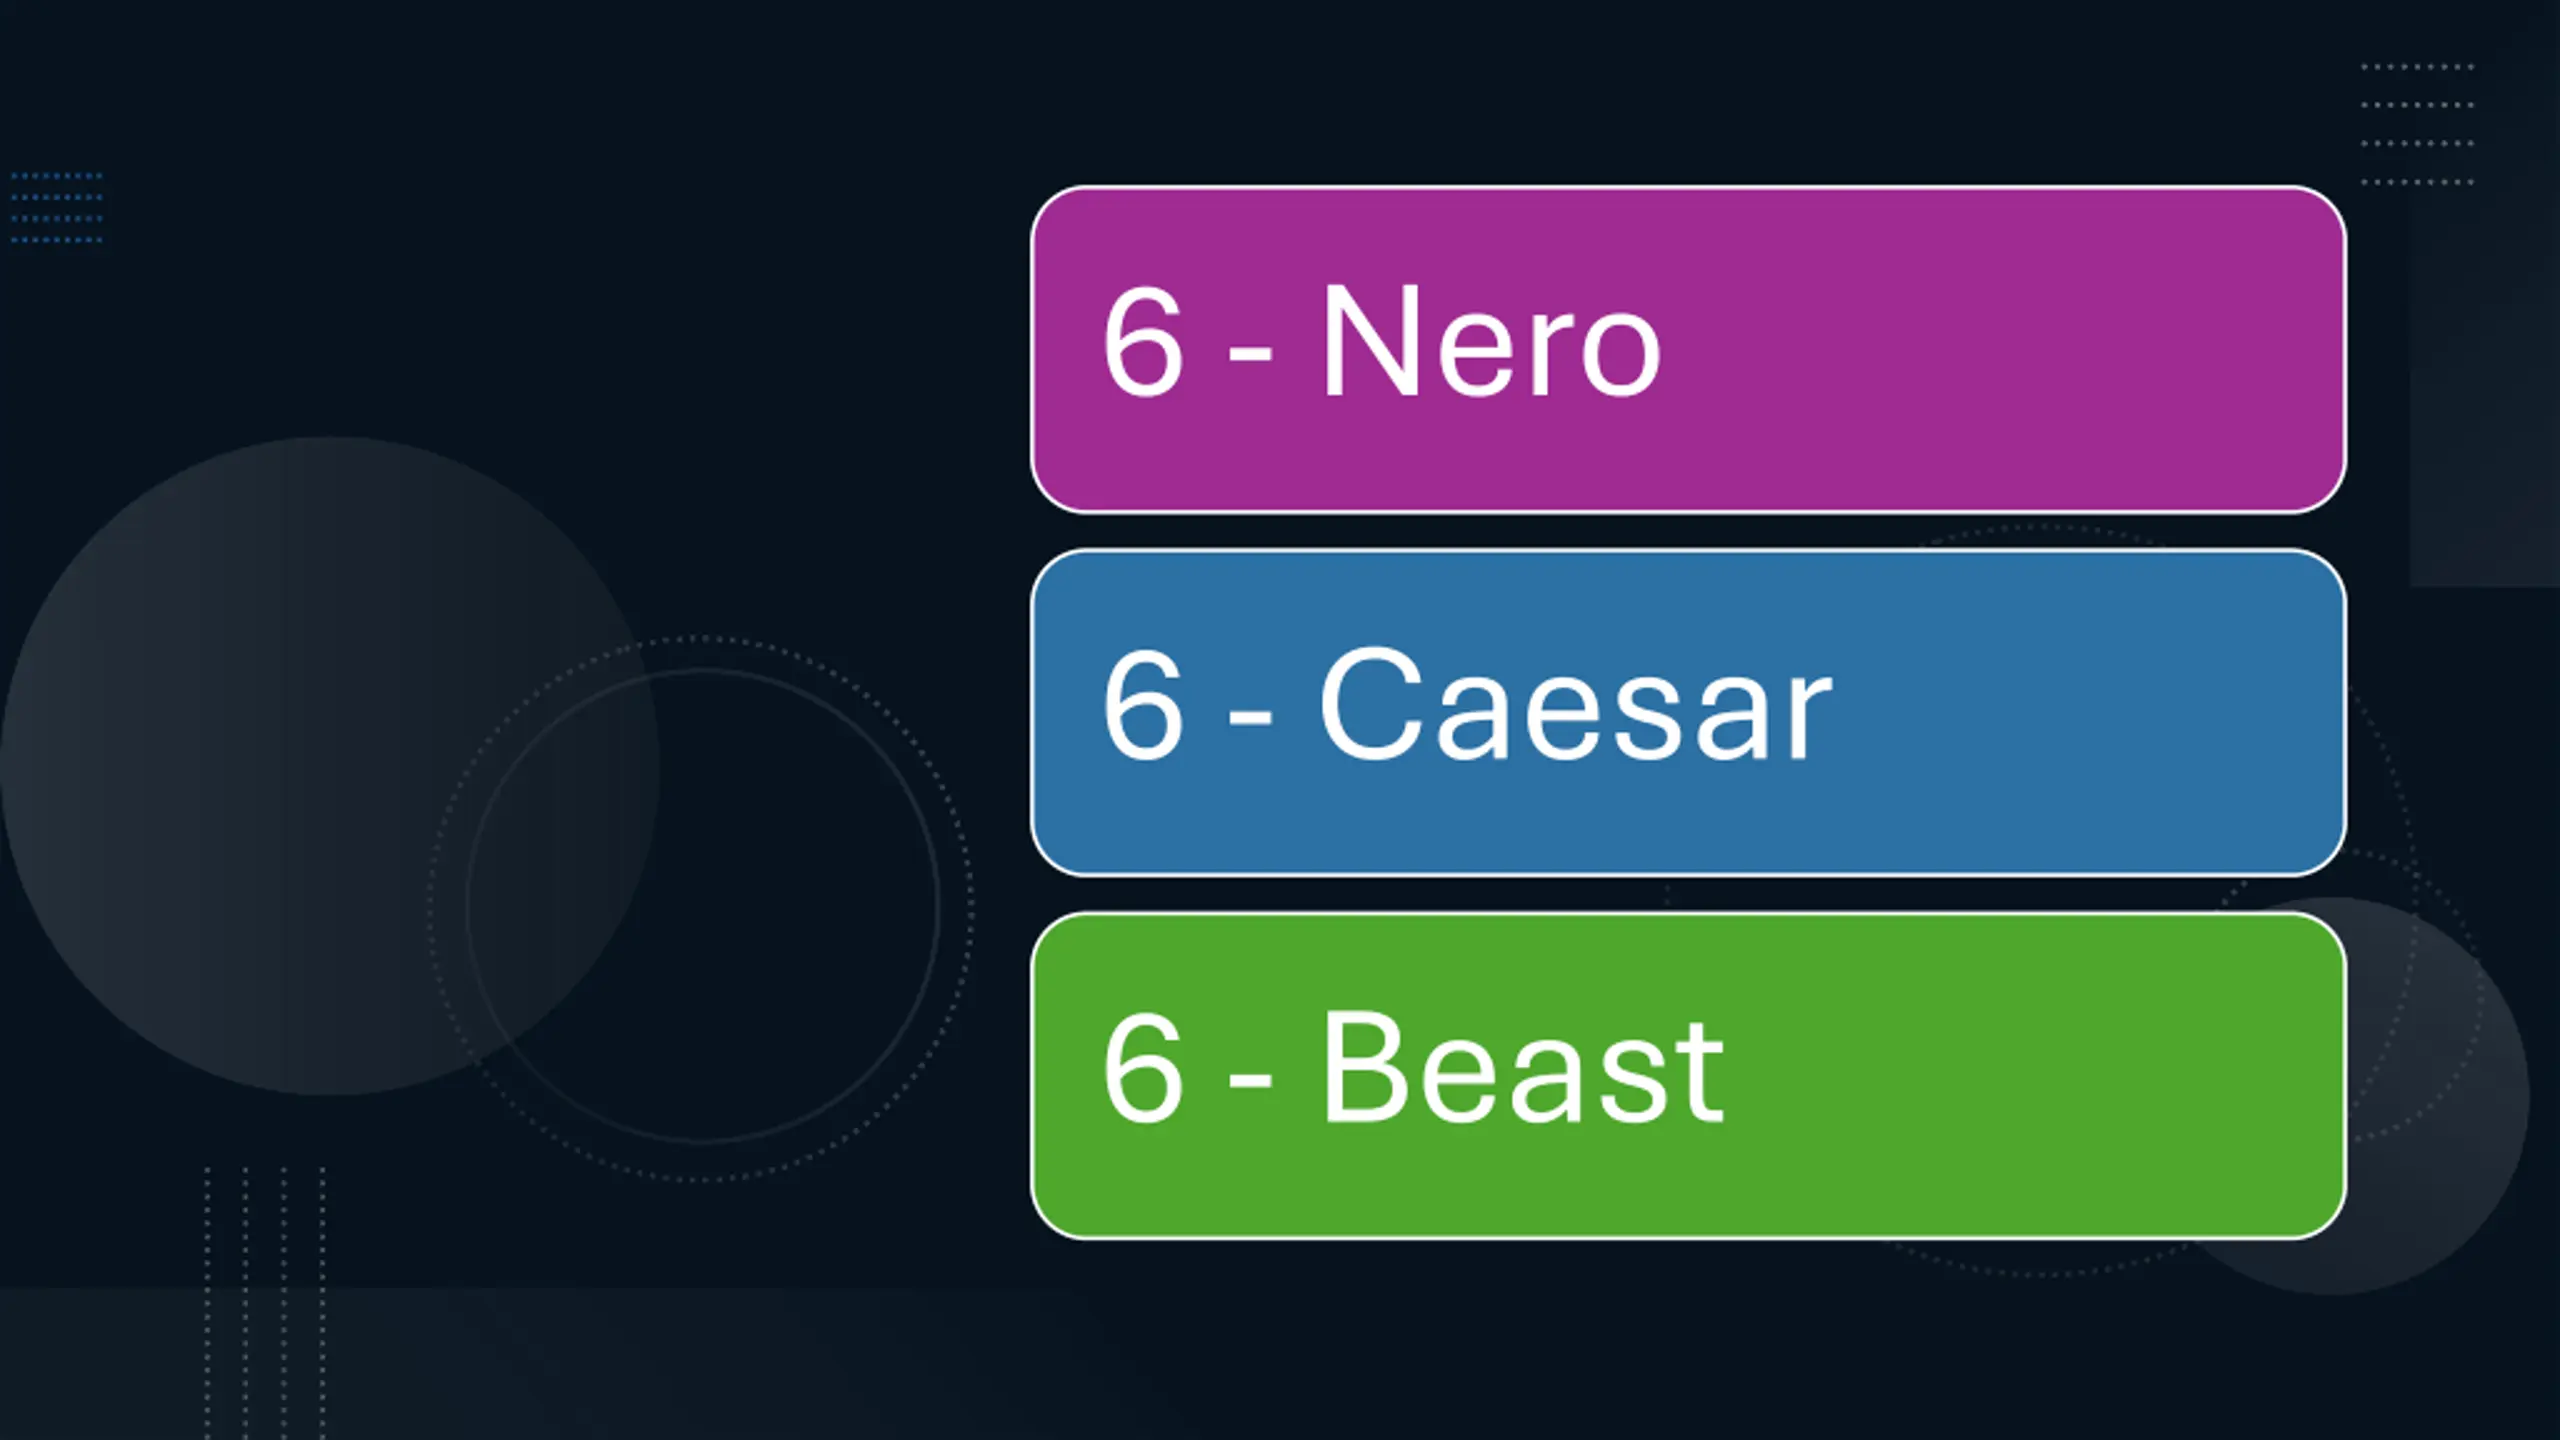Click the blue dot grid at left edge
Screen dimensions: 2560x1440
[x=56, y=207]
